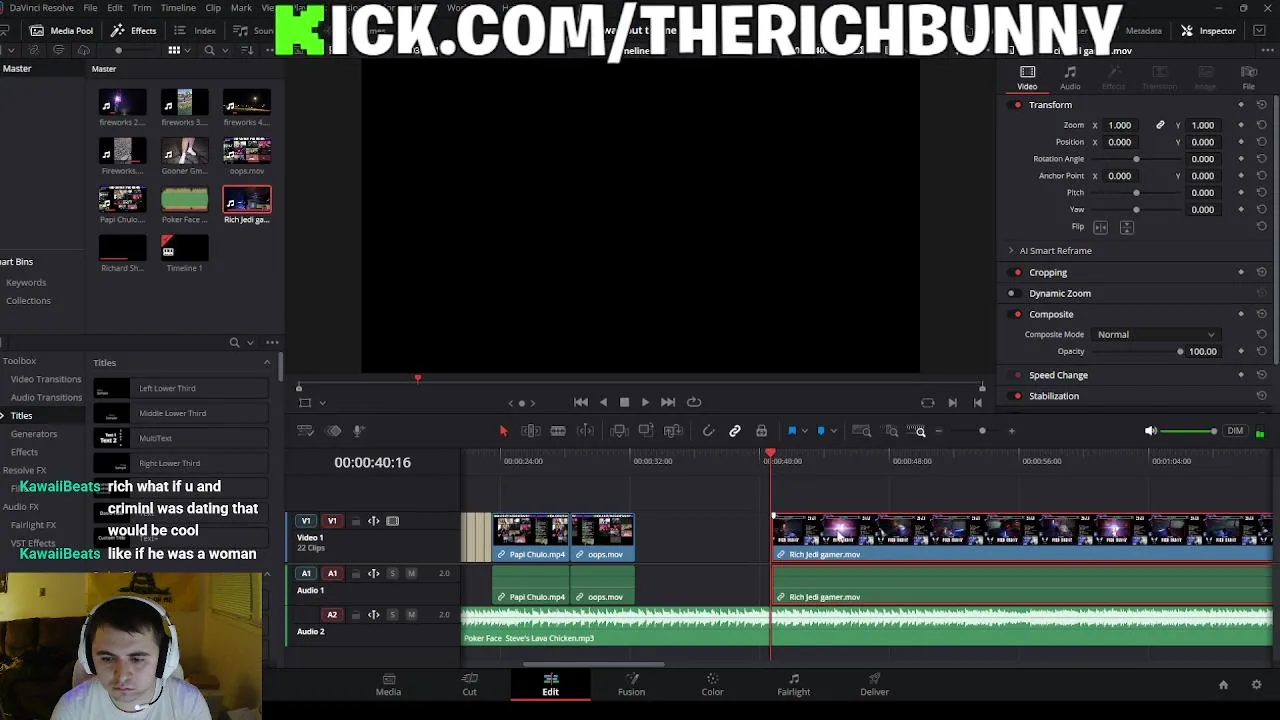
Task: Click the full extent zoom icon
Action: 861,431
